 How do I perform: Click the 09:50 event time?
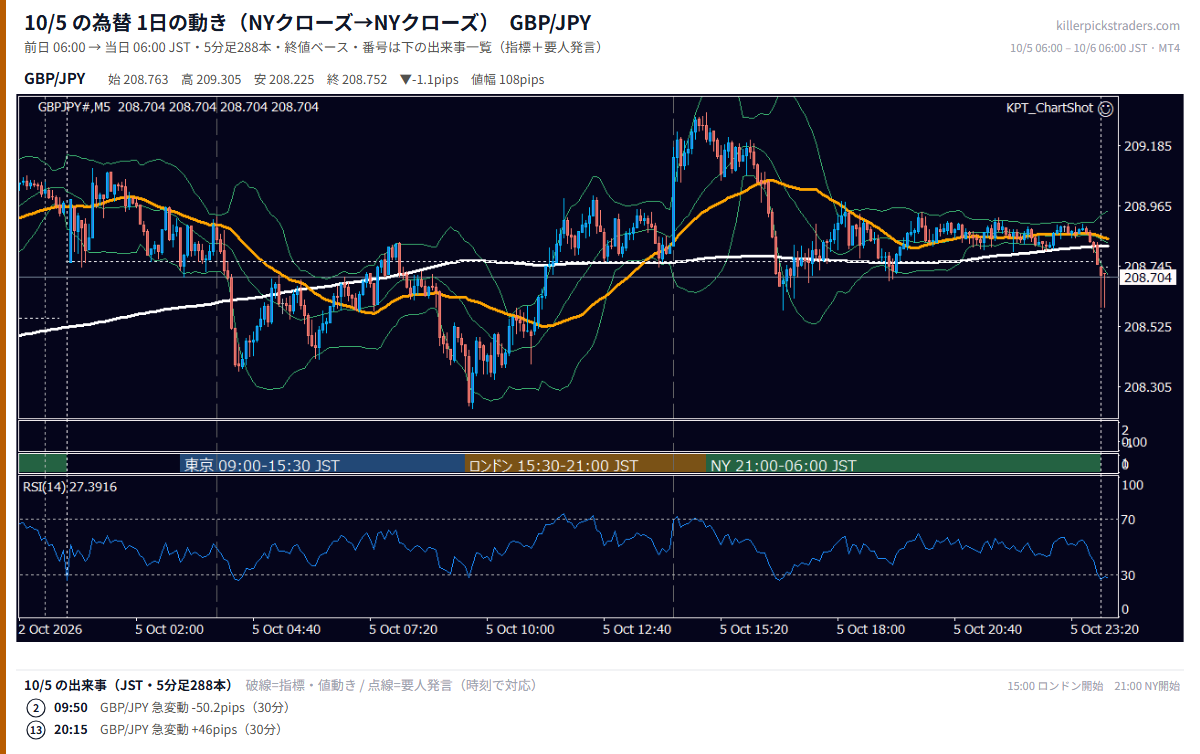click(70, 708)
